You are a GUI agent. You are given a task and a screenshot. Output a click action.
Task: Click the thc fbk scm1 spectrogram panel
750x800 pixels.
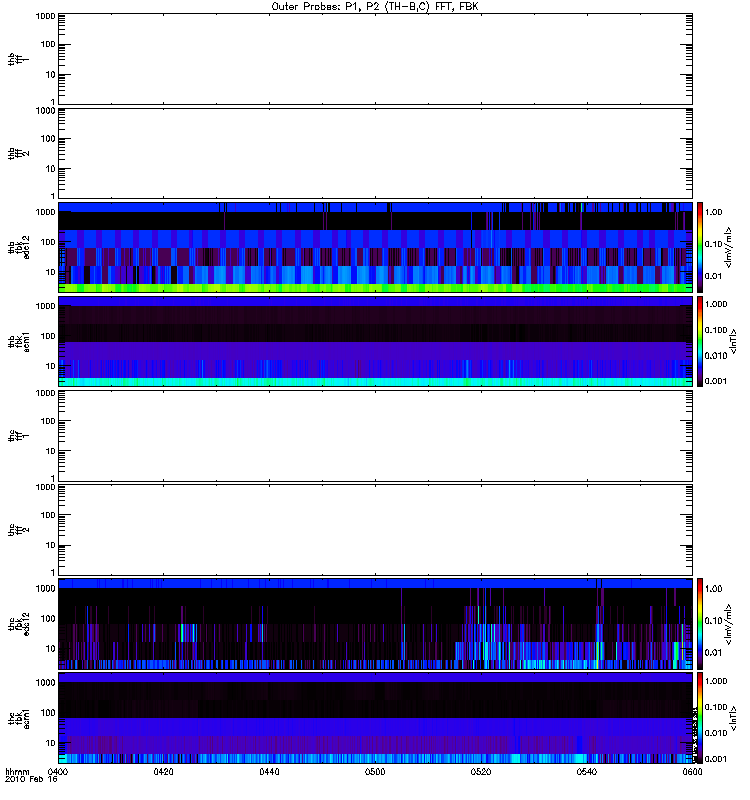tap(375, 717)
